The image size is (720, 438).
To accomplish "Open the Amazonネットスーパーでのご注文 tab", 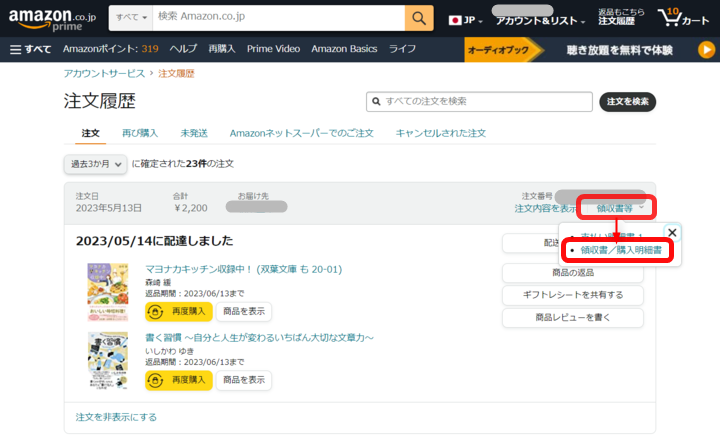I will (x=302, y=133).
